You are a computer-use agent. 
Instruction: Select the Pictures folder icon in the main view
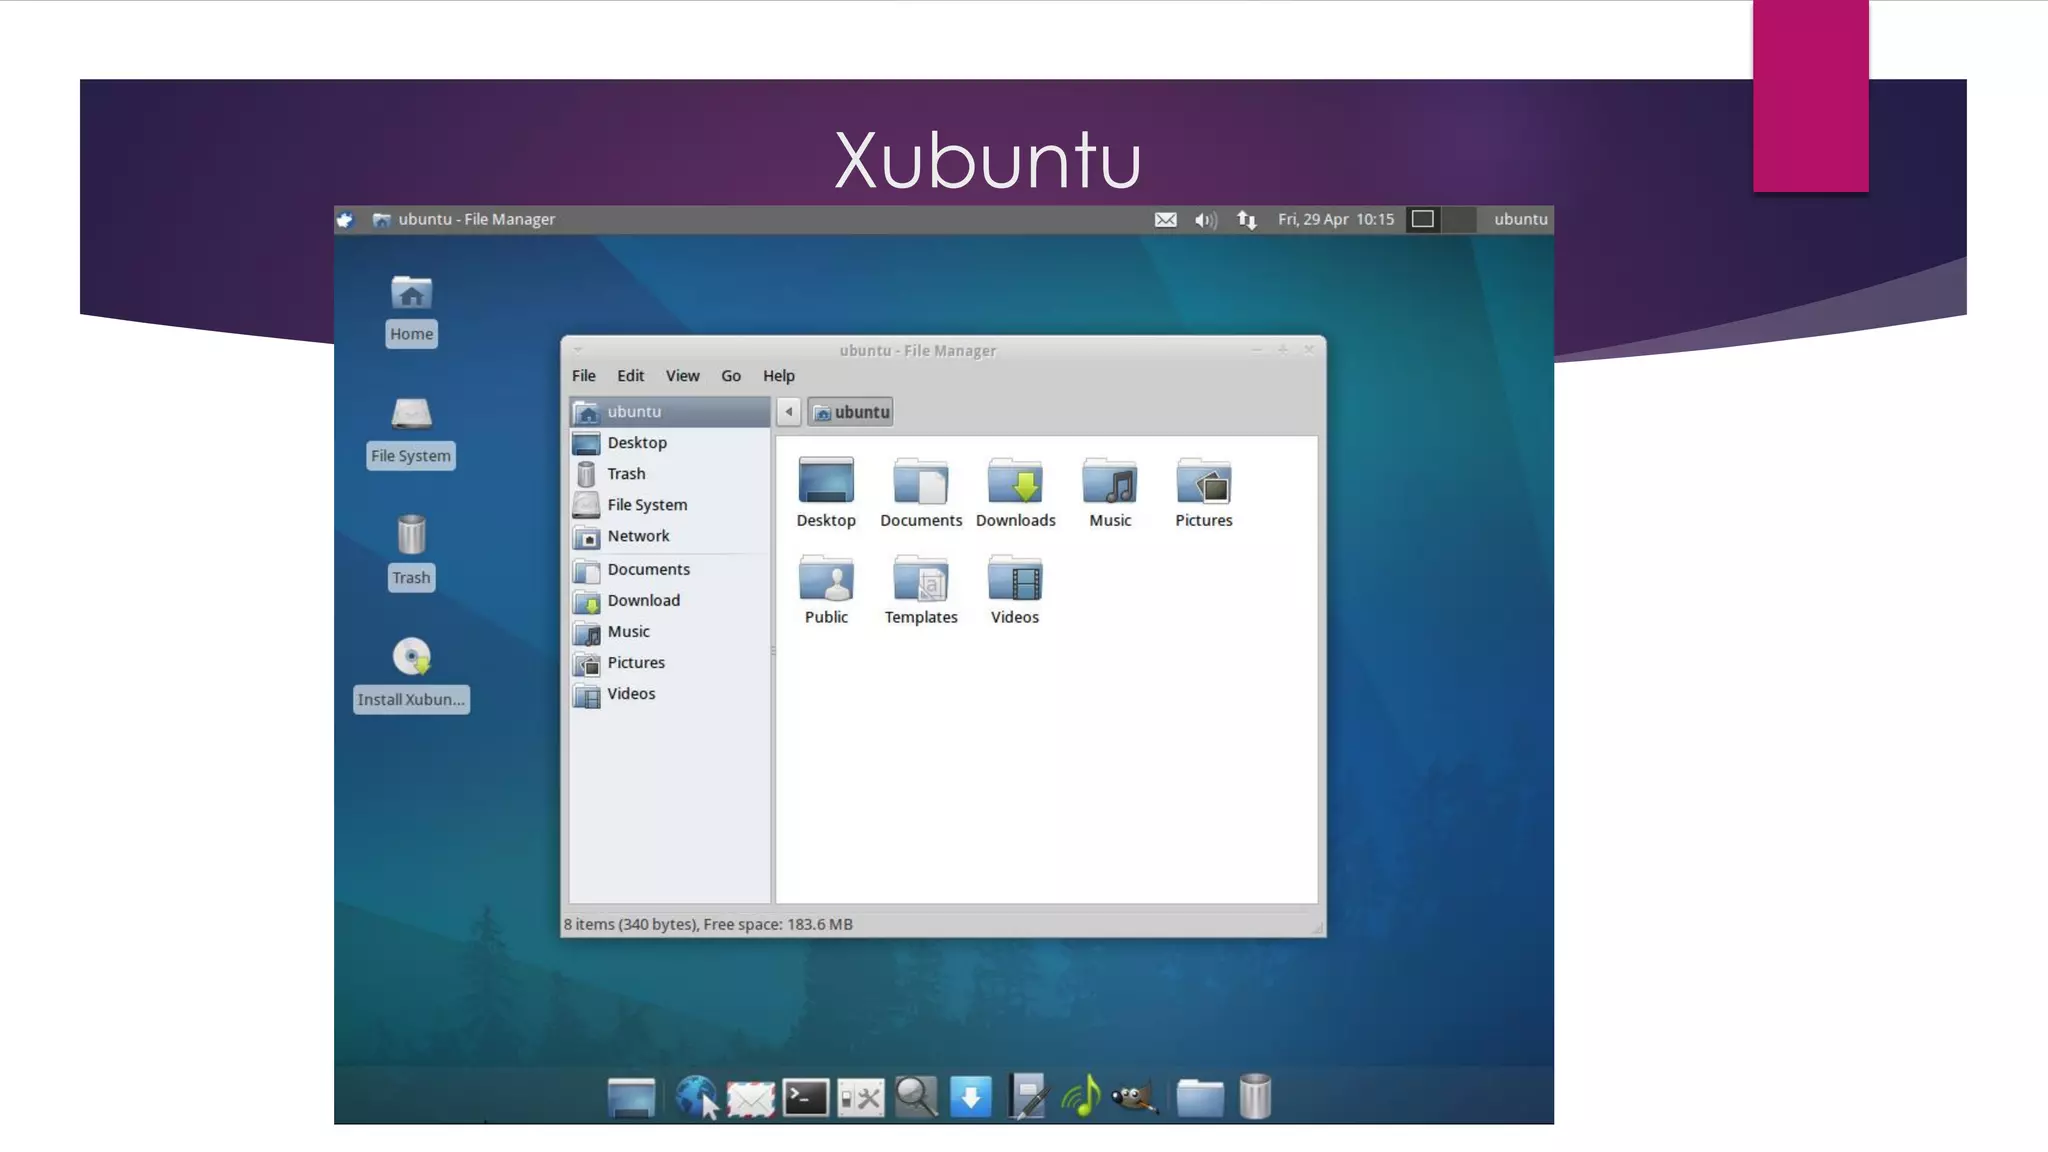pos(1204,493)
